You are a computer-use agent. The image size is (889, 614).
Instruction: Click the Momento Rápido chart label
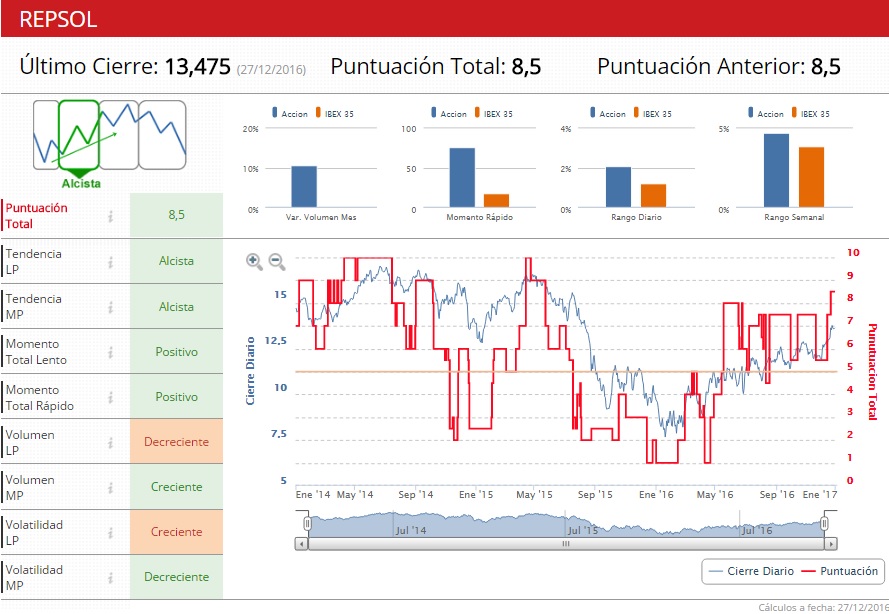pyautogui.click(x=480, y=217)
